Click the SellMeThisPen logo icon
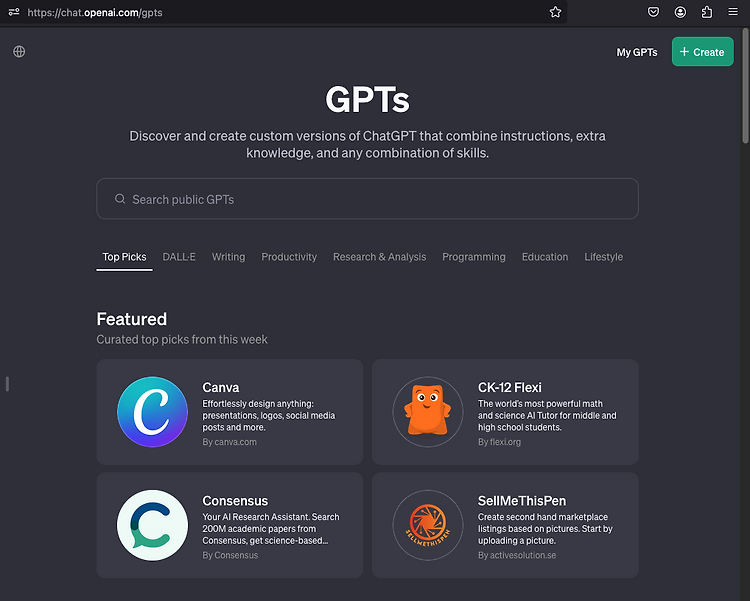750x601 pixels. [x=428, y=525]
